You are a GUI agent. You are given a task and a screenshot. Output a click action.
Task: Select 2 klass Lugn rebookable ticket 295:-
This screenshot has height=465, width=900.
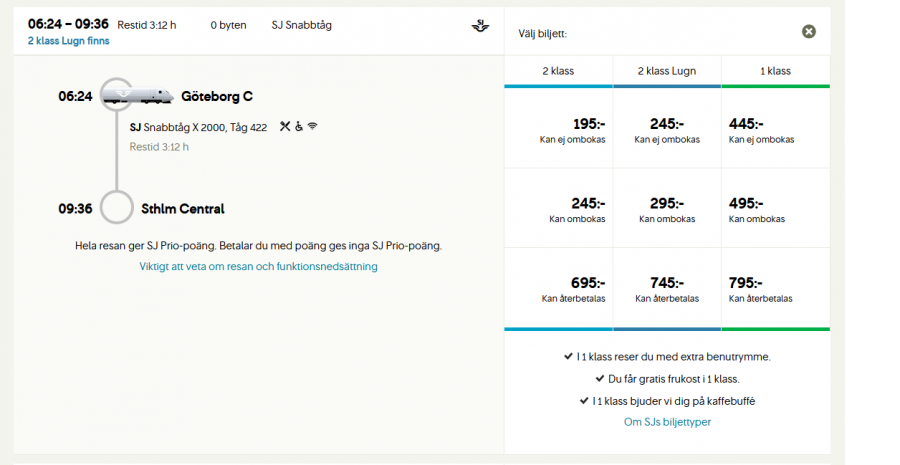point(666,209)
